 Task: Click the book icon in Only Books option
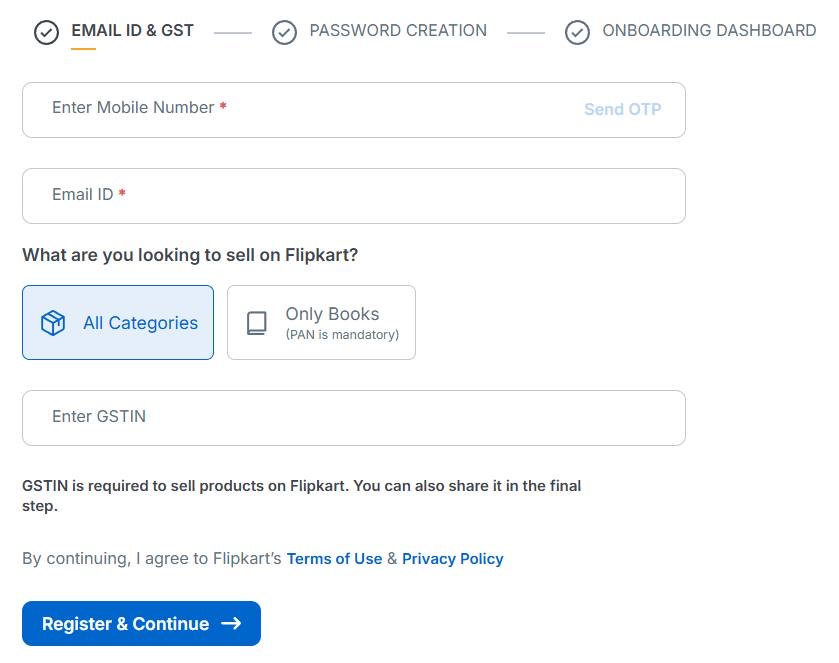258,322
